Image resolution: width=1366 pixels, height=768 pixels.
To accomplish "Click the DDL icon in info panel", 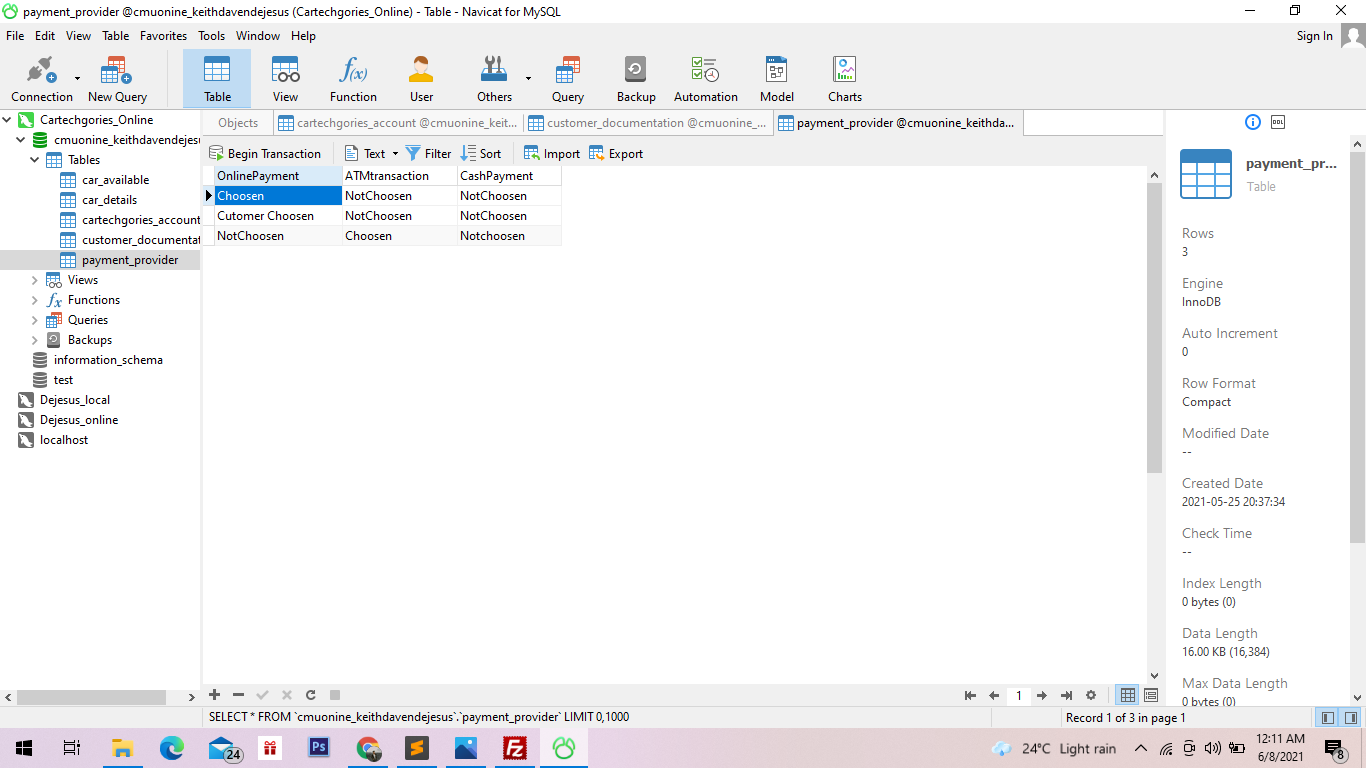I will pyautogui.click(x=1278, y=122).
